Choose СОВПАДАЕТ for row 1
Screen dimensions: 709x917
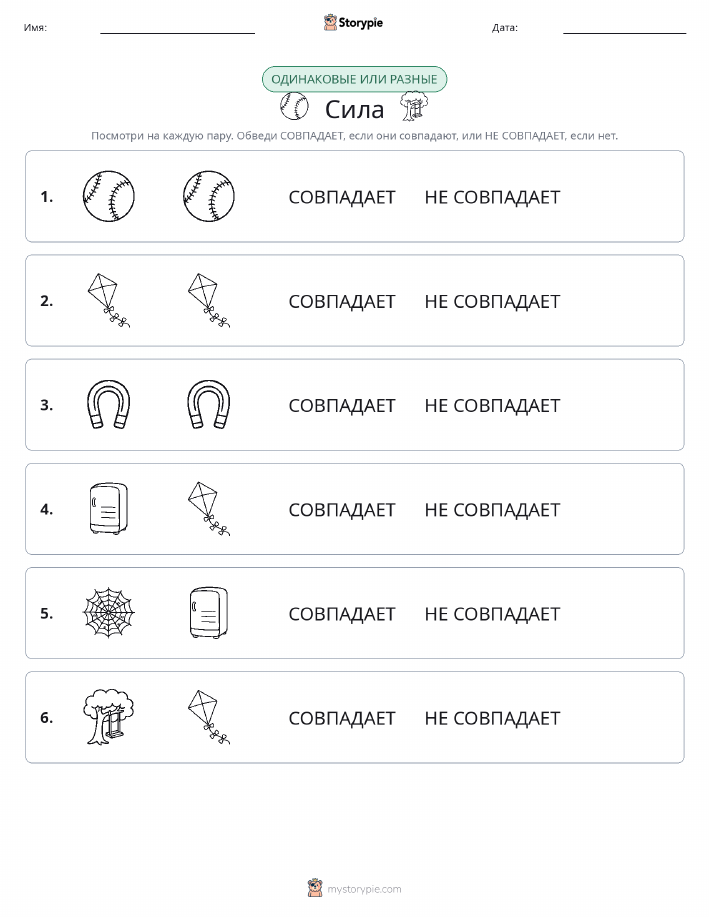point(342,197)
